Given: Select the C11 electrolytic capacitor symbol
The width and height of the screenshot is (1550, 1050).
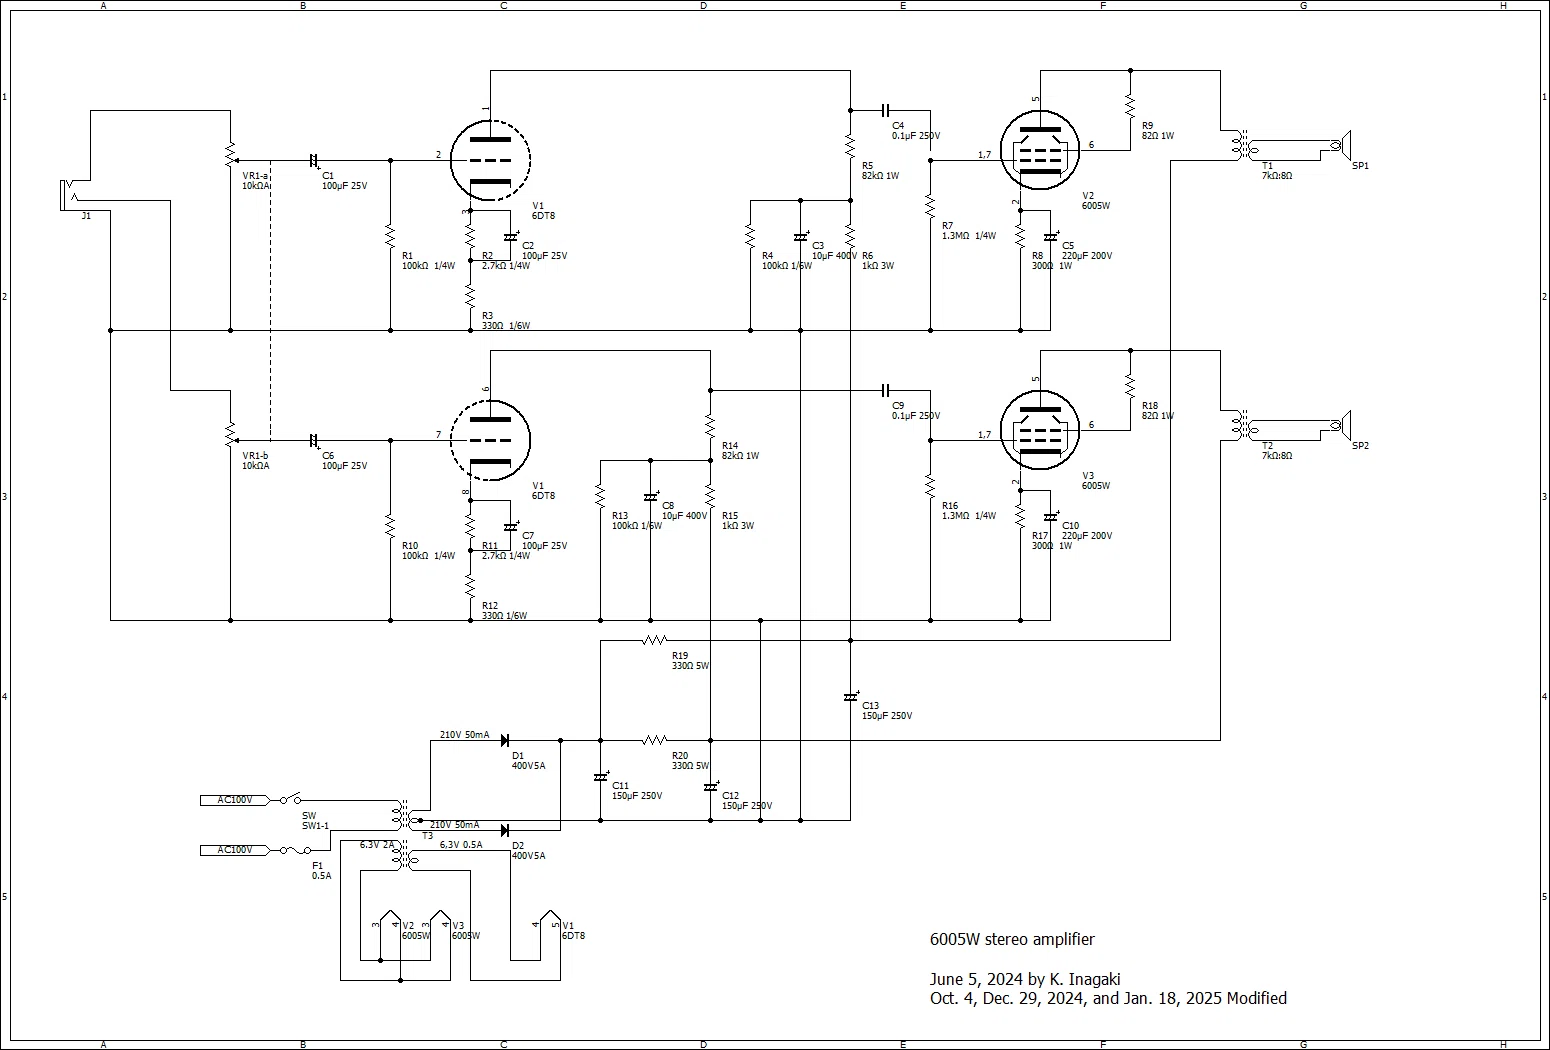Looking at the screenshot, I should coord(601,776).
